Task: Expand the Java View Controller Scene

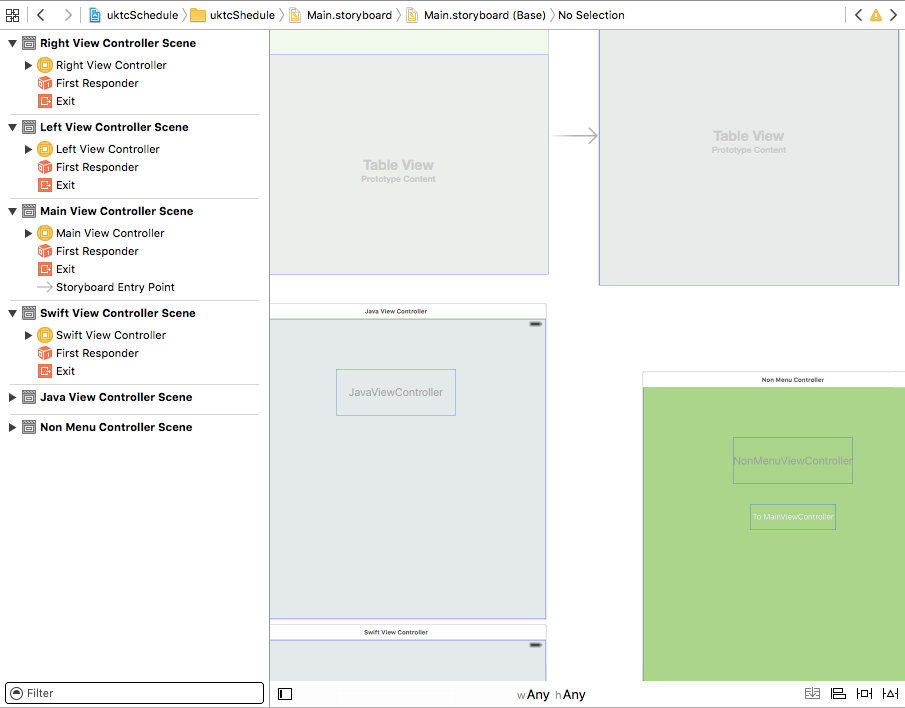Action: pyautogui.click(x=12, y=397)
